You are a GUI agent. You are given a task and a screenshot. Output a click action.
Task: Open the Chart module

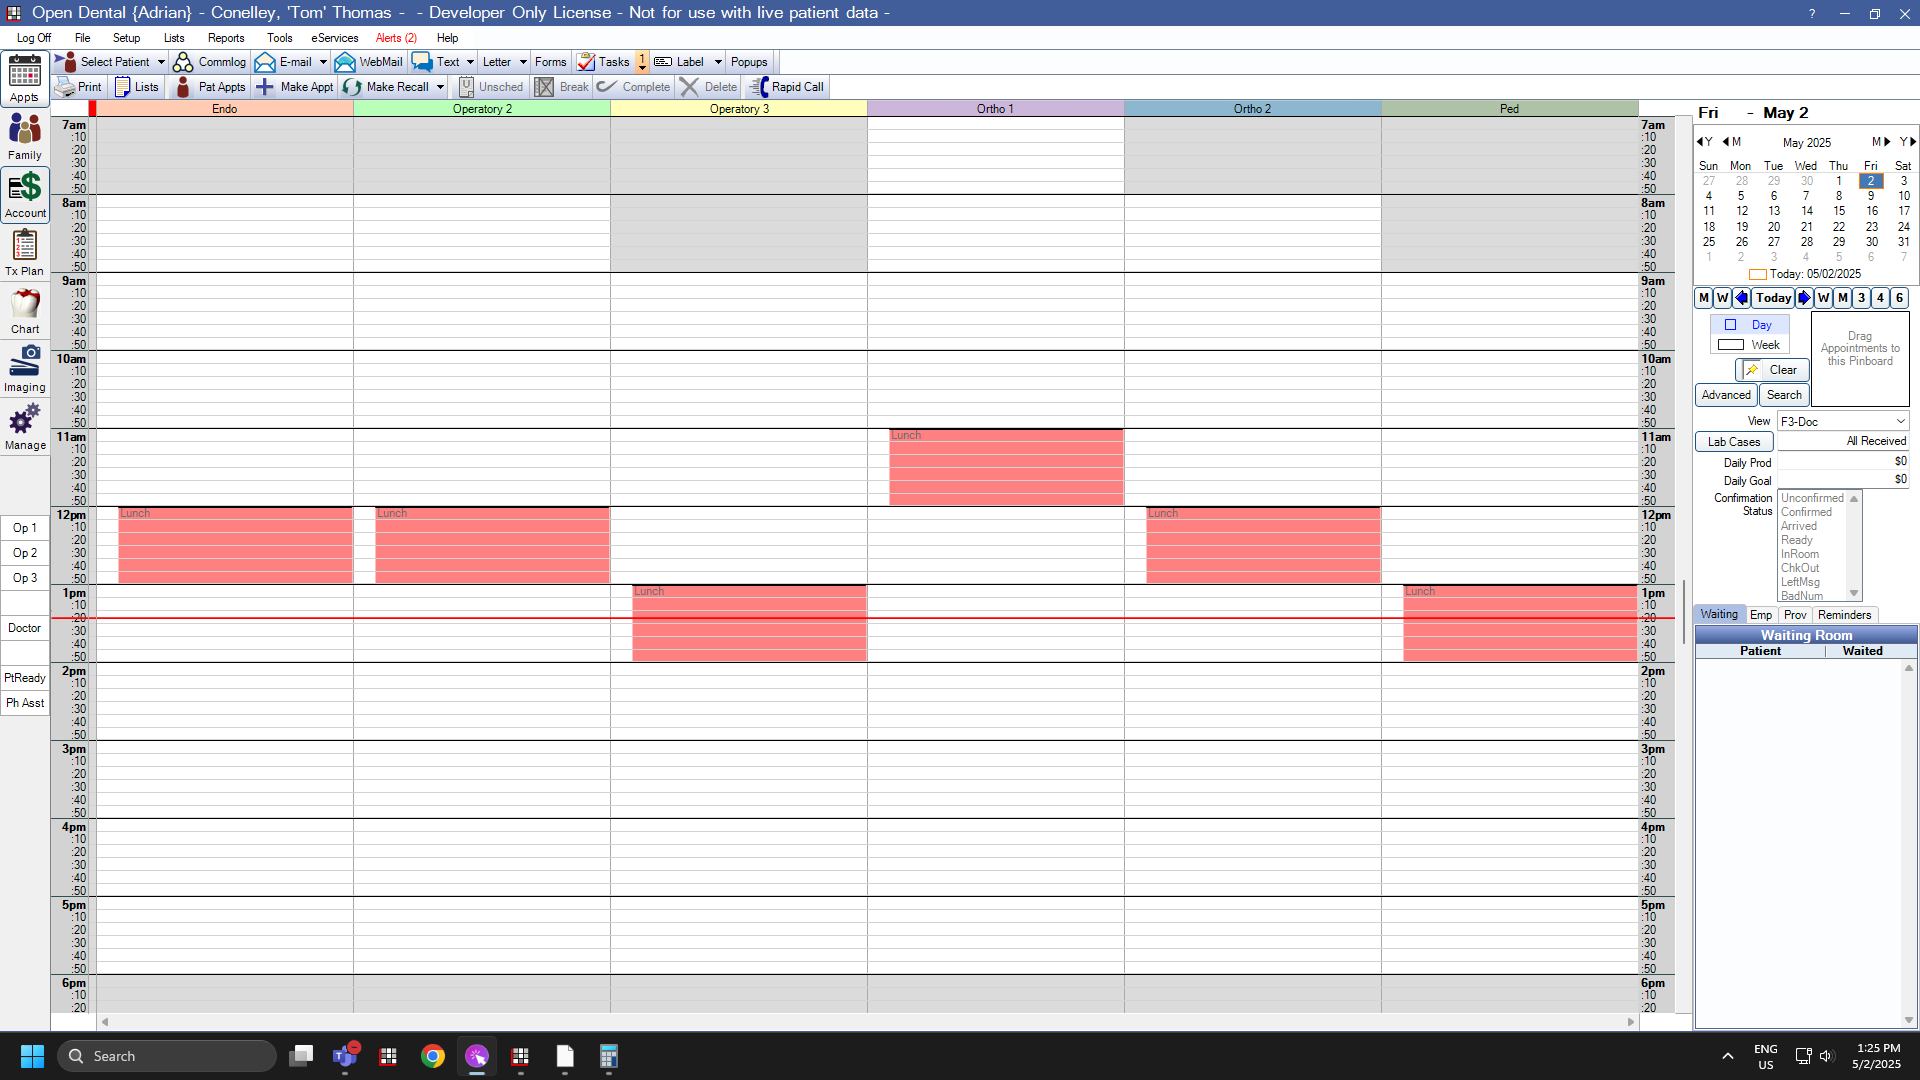tap(25, 310)
